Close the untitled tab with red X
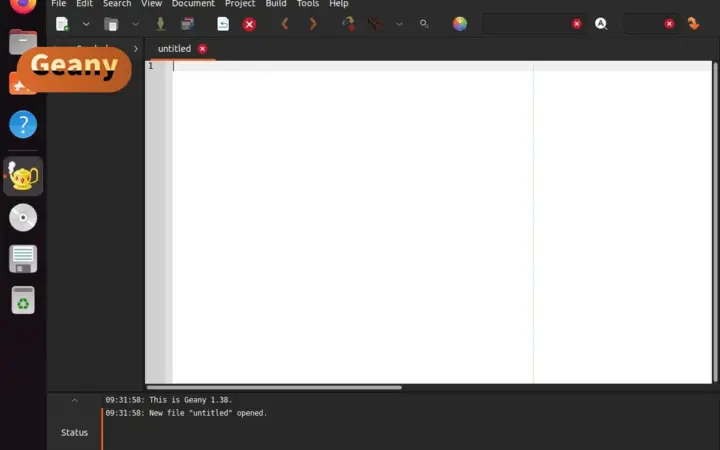Viewport: 720px width, 450px height. [202, 49]
